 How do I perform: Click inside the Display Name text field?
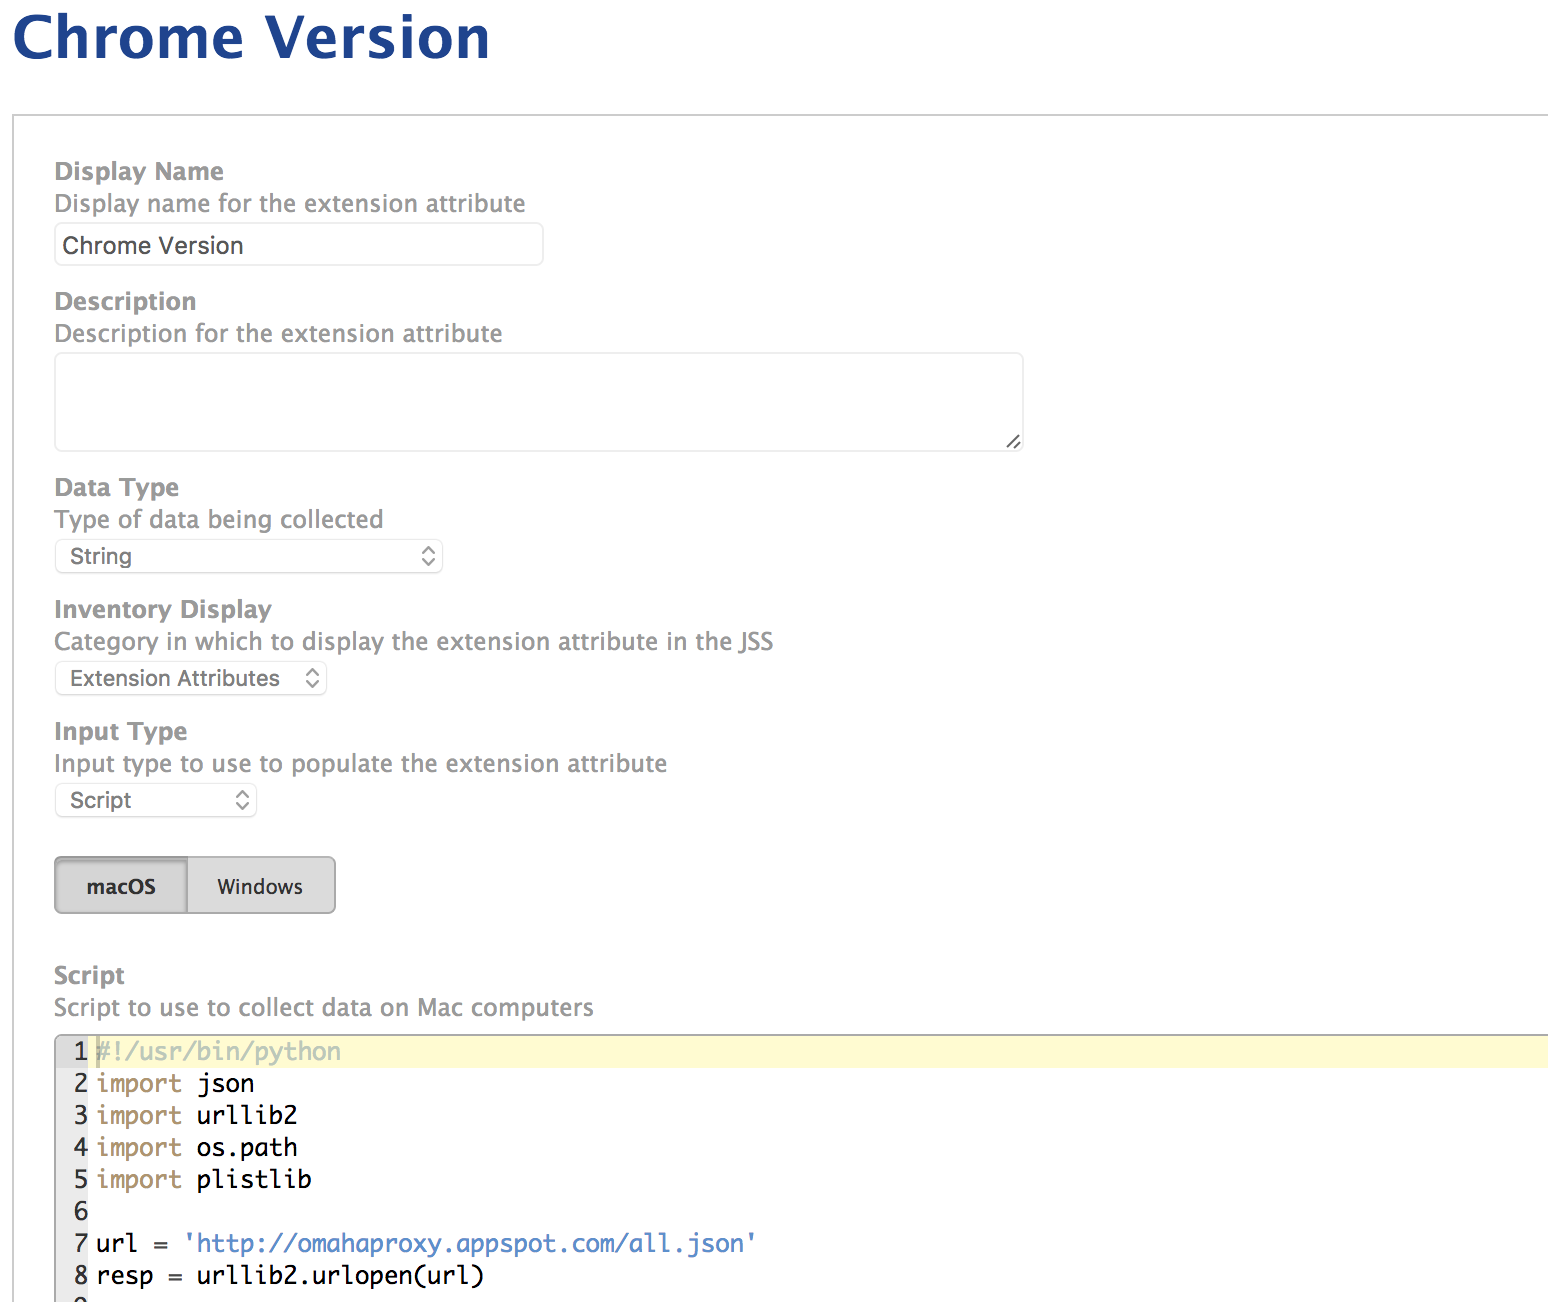[298, 244]
